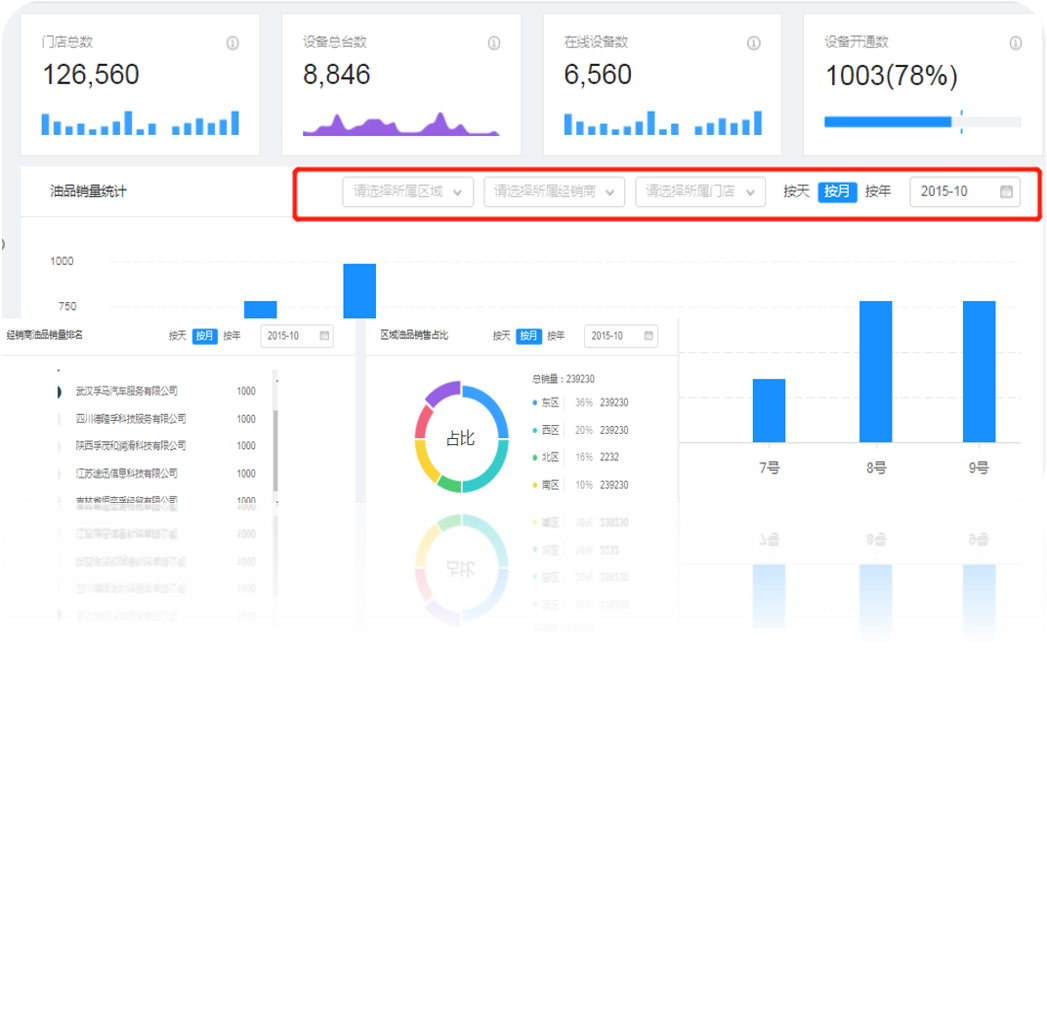Select 按天 in 油品销量统计 filter
Image resolution: width=1047 pixels, height=1009 pixels.
(x=796, y=192)
